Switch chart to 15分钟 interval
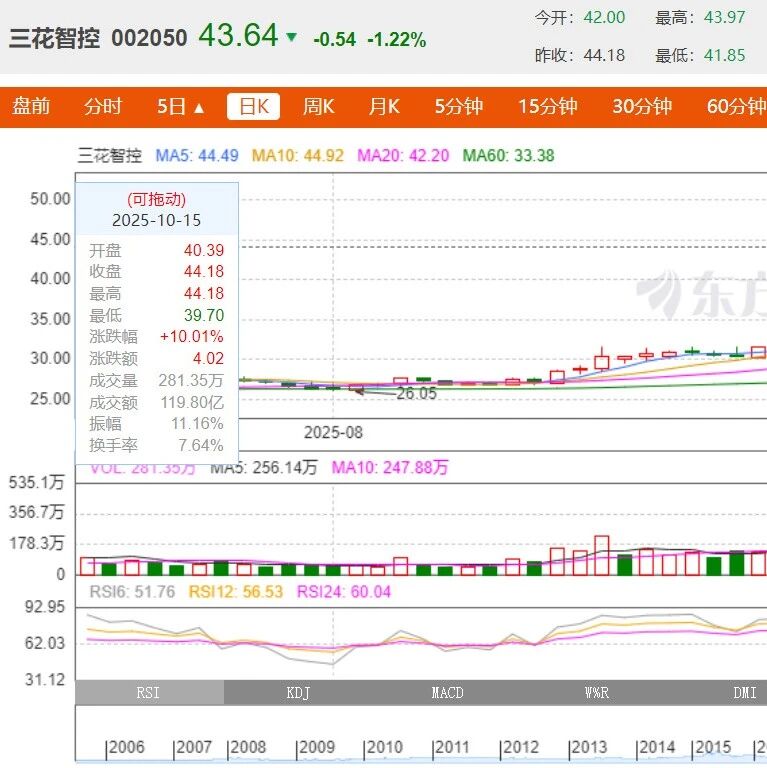The image size is (767, 768). coord(547,106)
